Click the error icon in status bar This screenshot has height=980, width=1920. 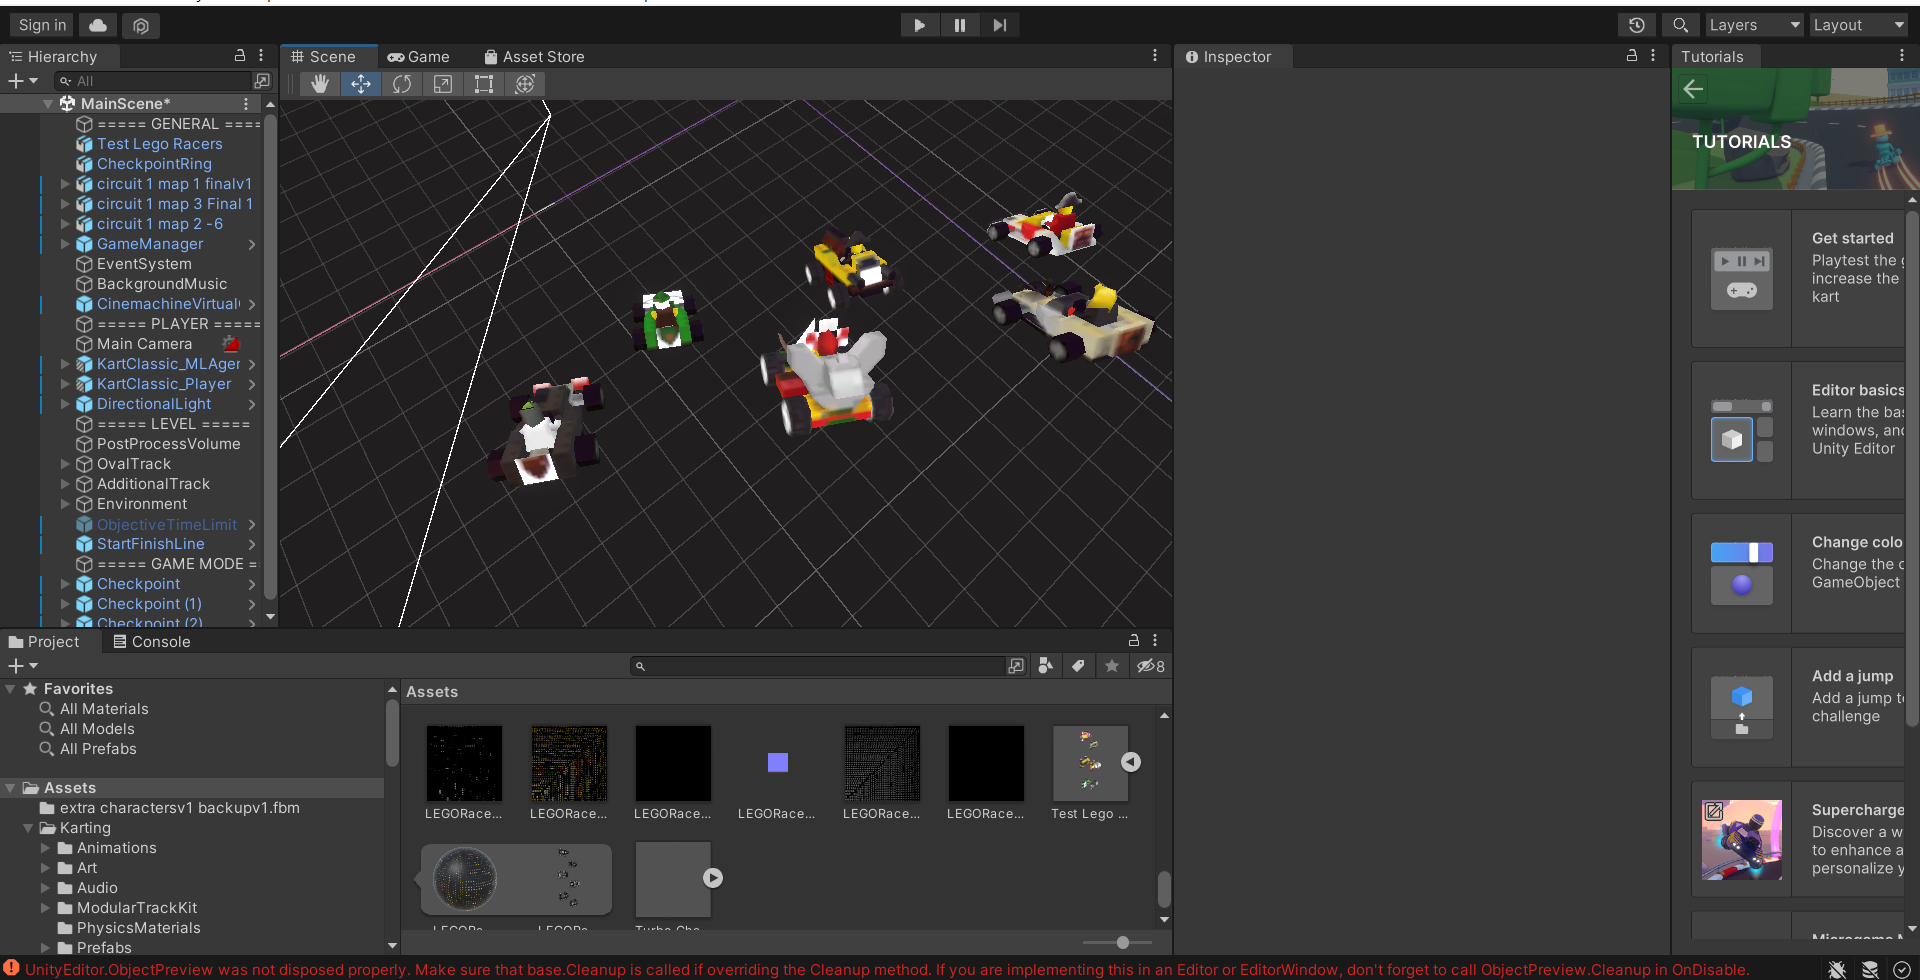coord(11,968)
